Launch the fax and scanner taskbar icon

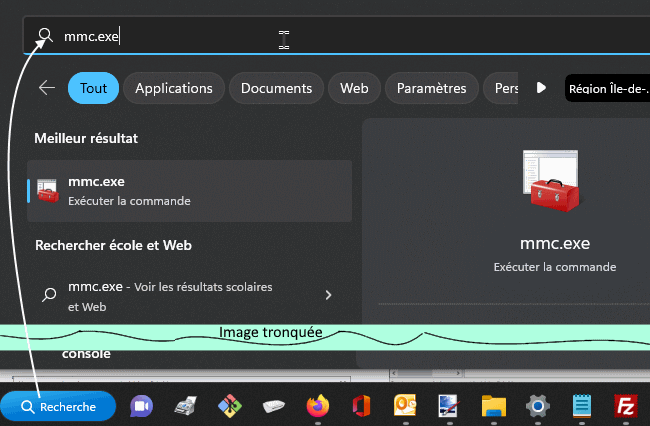(x=185, y=406)
